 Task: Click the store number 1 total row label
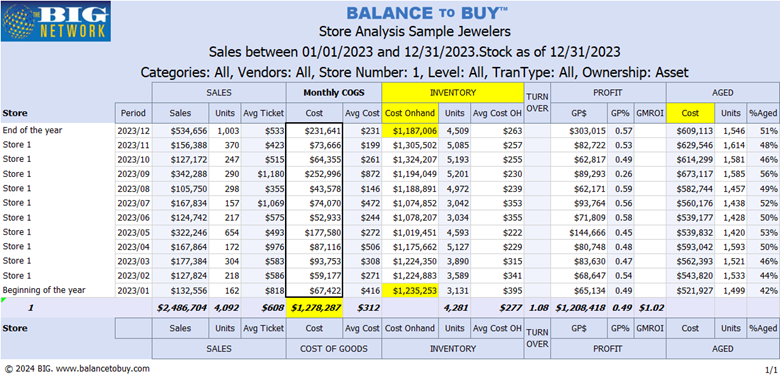[31, 308]
